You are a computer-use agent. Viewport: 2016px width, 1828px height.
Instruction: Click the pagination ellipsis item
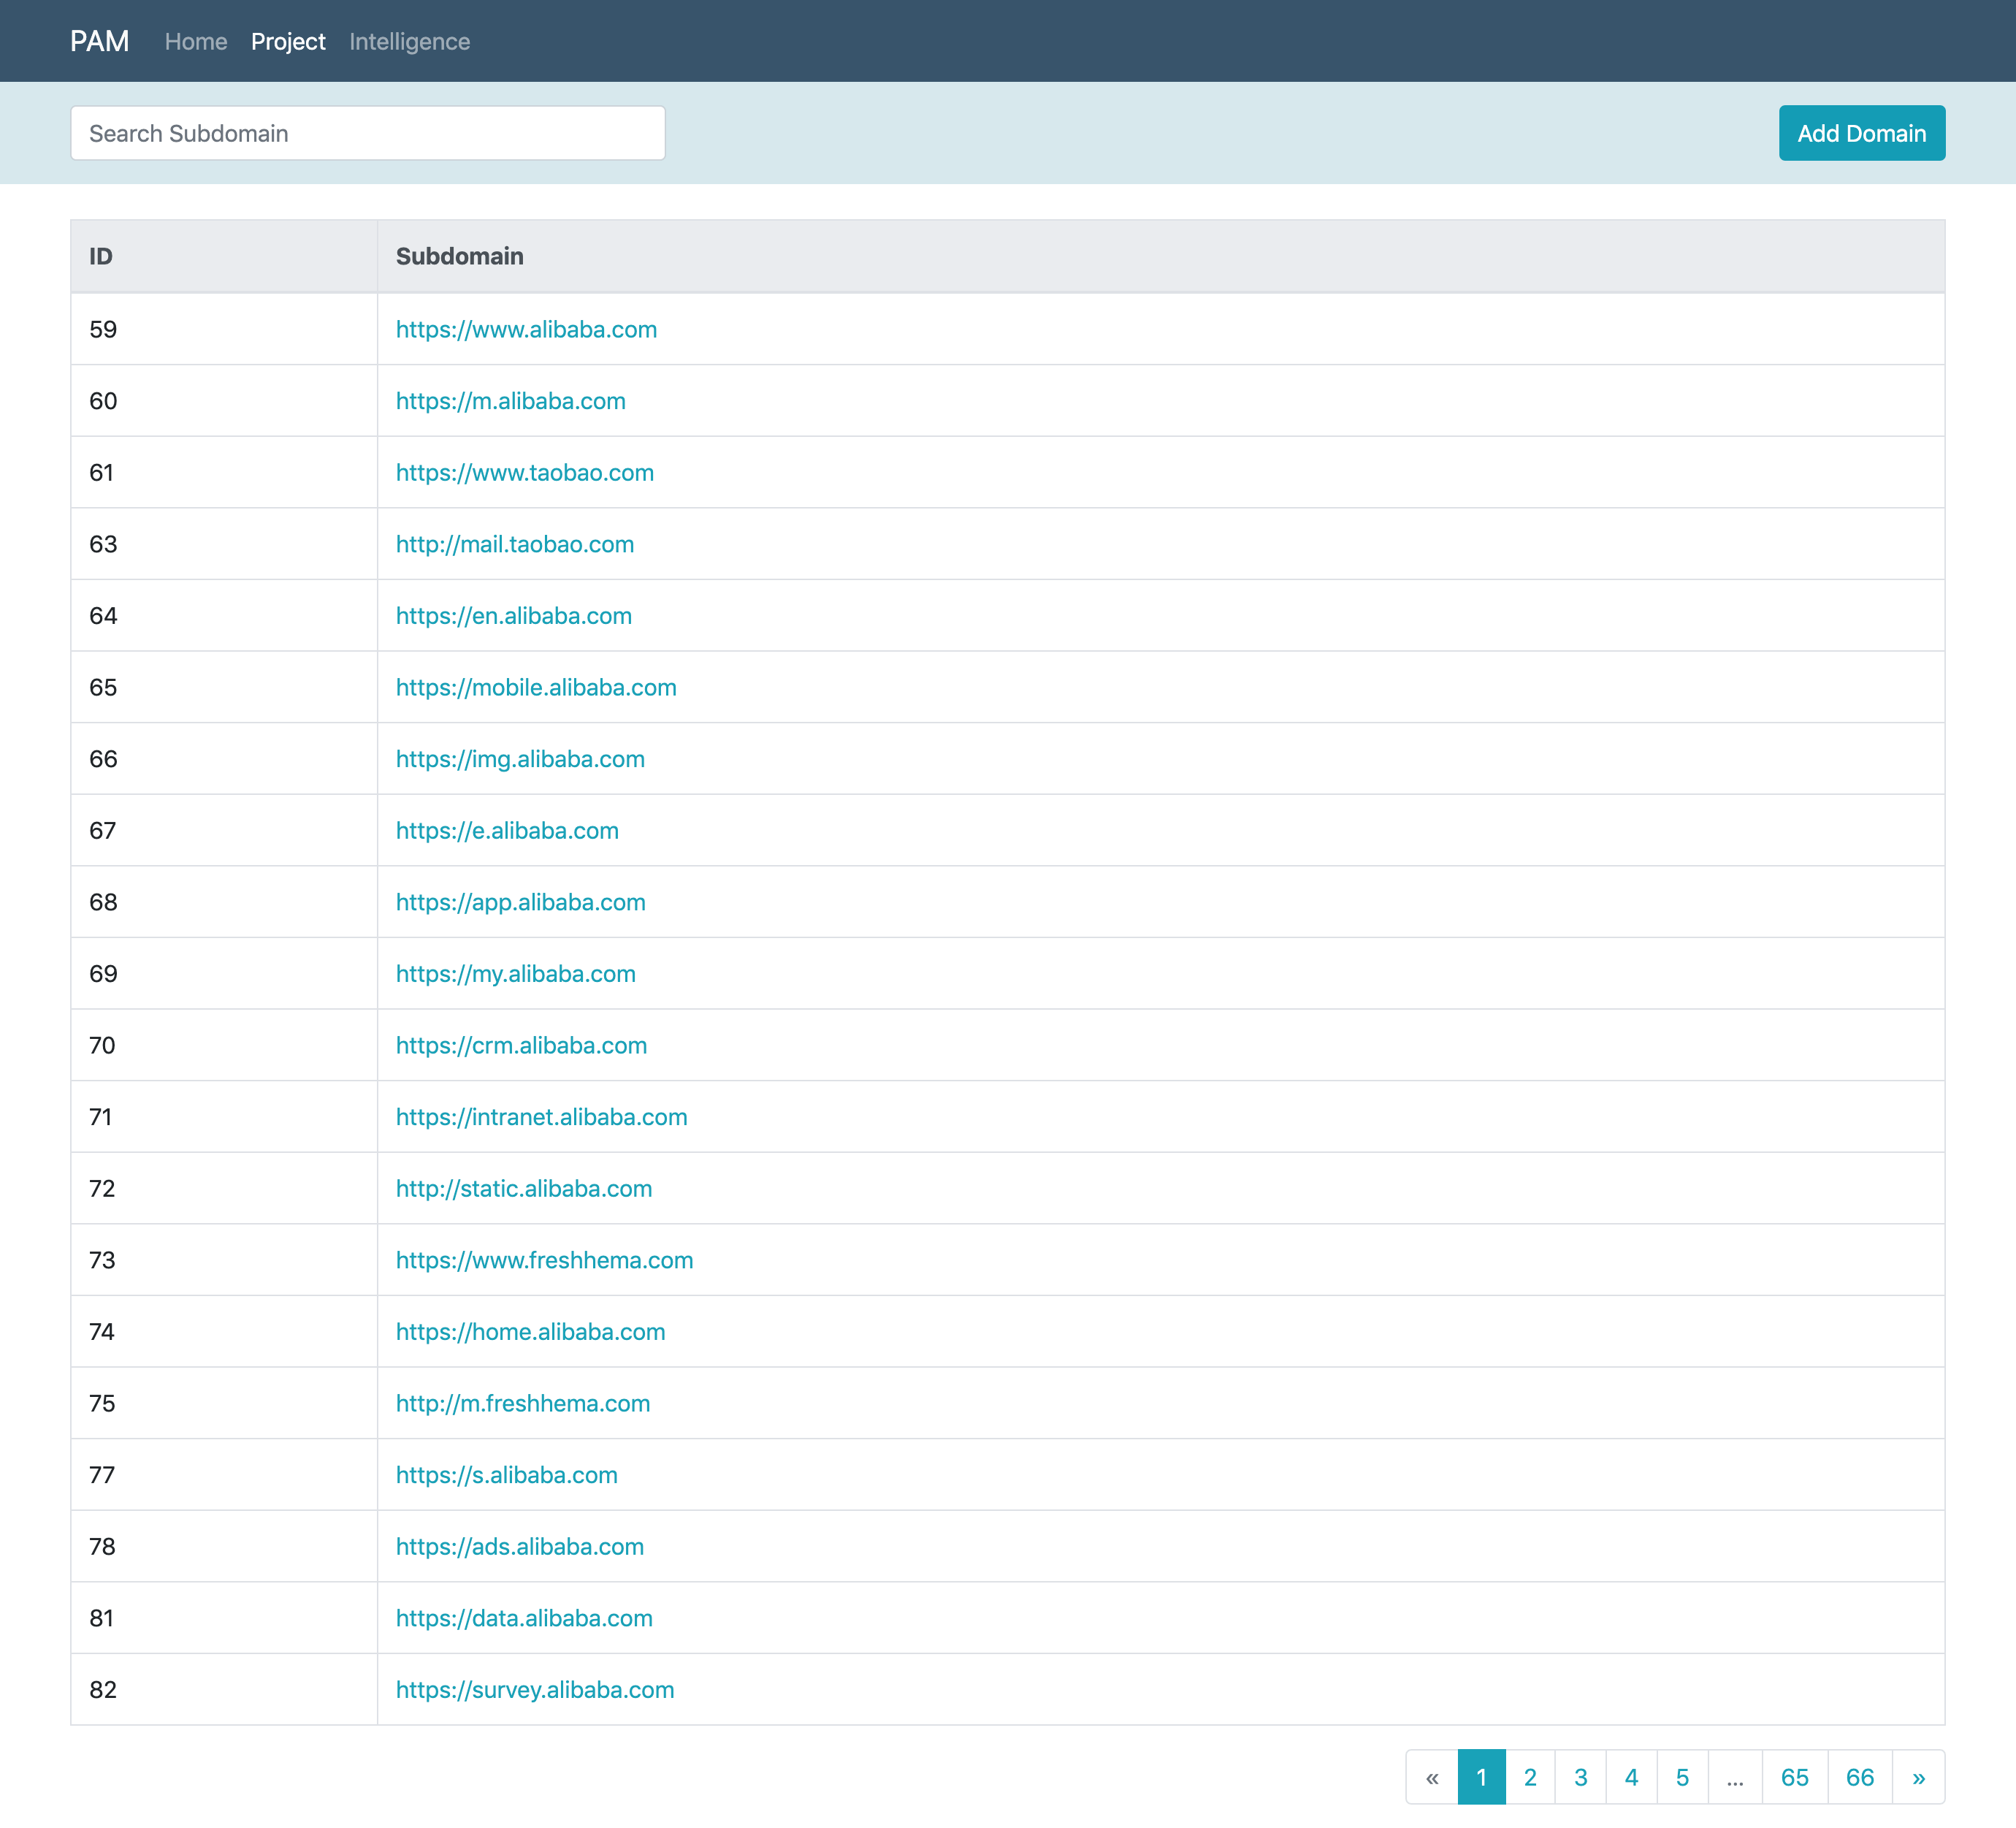coord(1735,1777)
